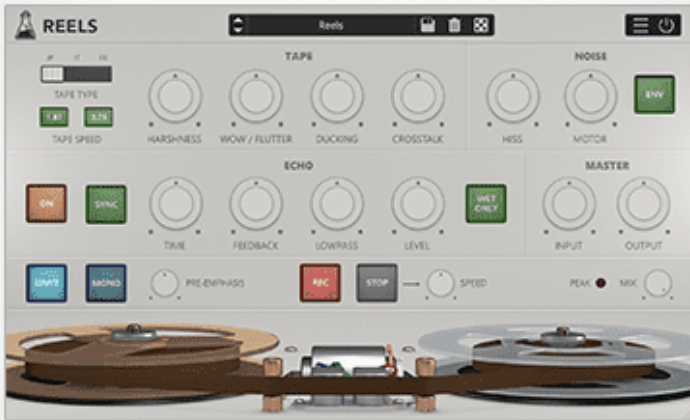Click the echo Lowpass knob

tap(337, 204)
